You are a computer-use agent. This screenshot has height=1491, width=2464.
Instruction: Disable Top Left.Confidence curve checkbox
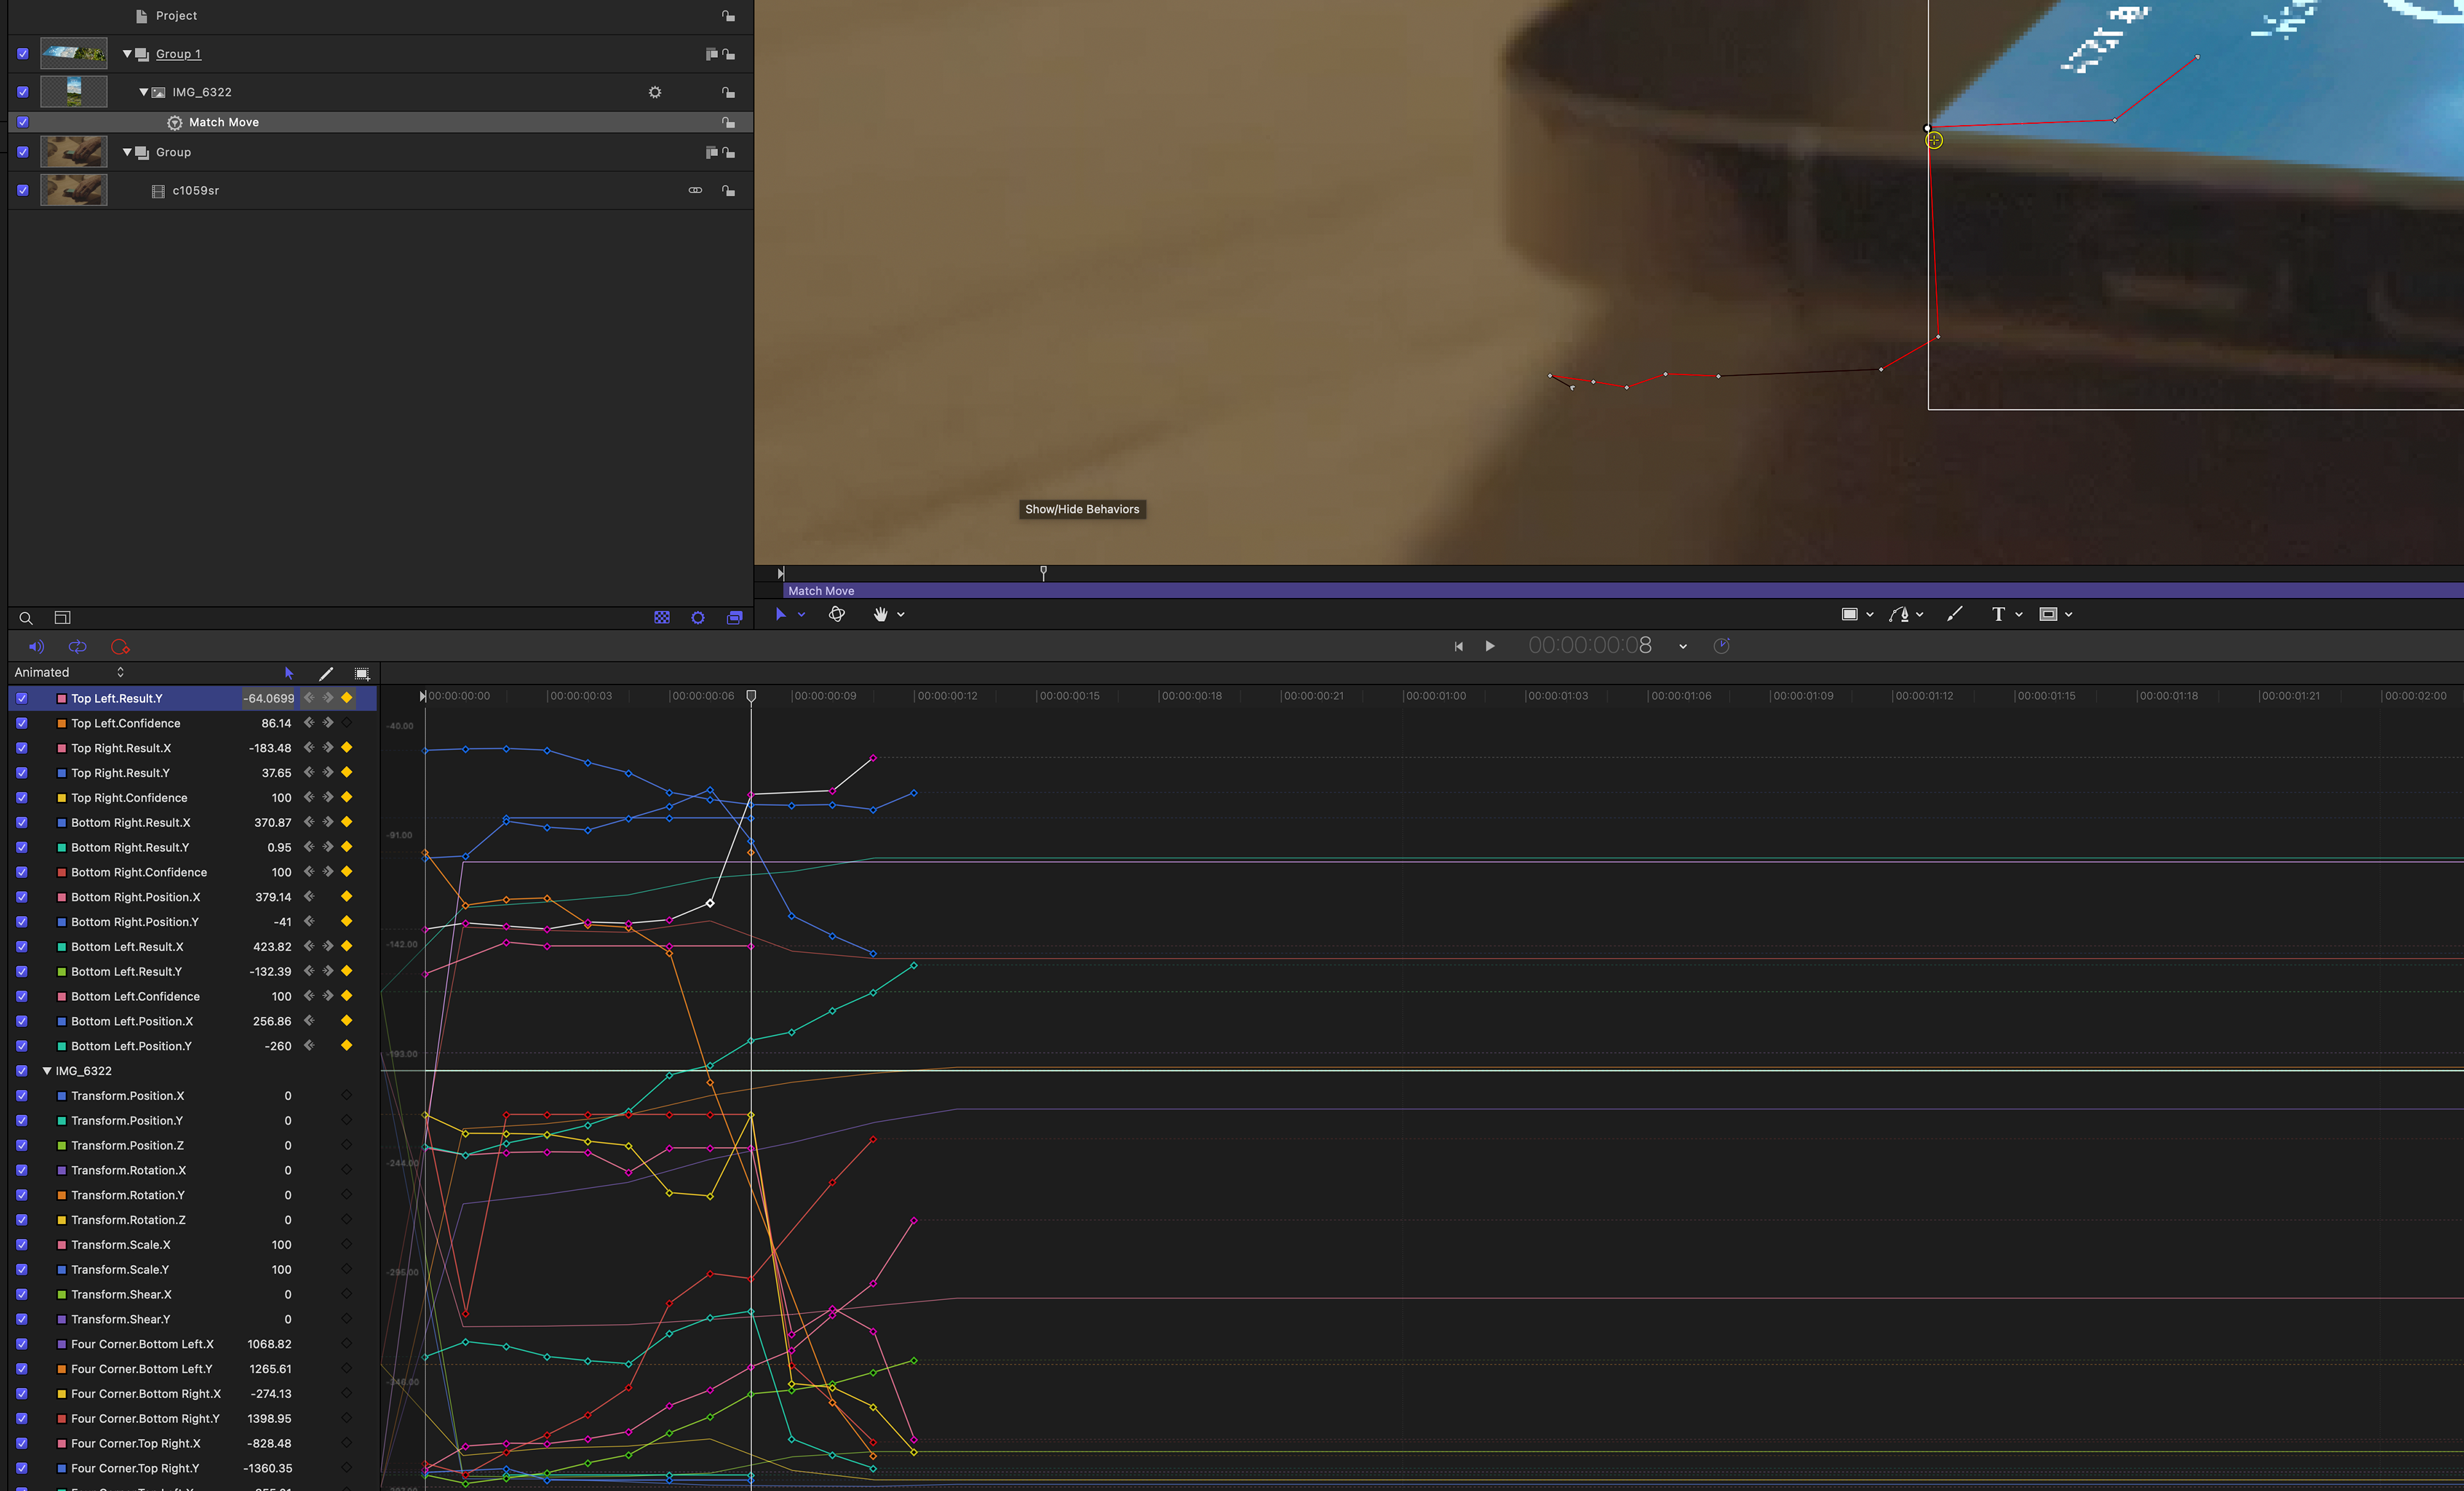pyautogui.click(x=22, y=723)
